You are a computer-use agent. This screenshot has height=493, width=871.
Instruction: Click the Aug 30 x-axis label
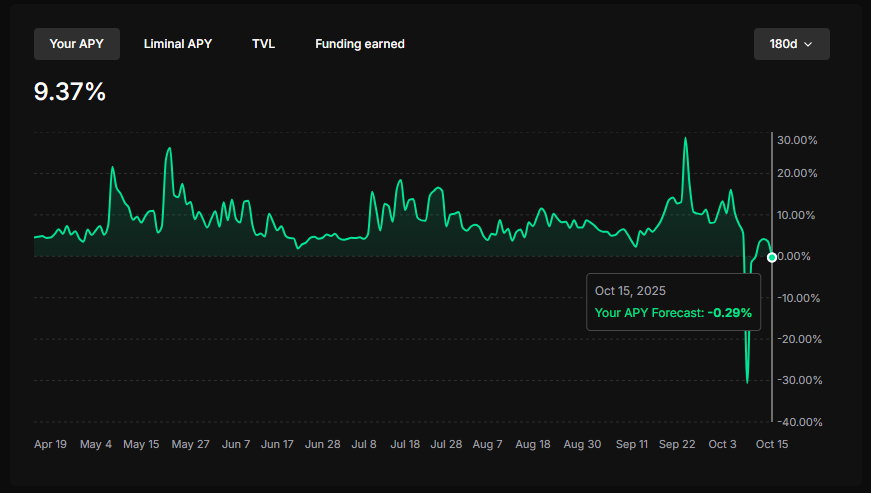point(582,444)
